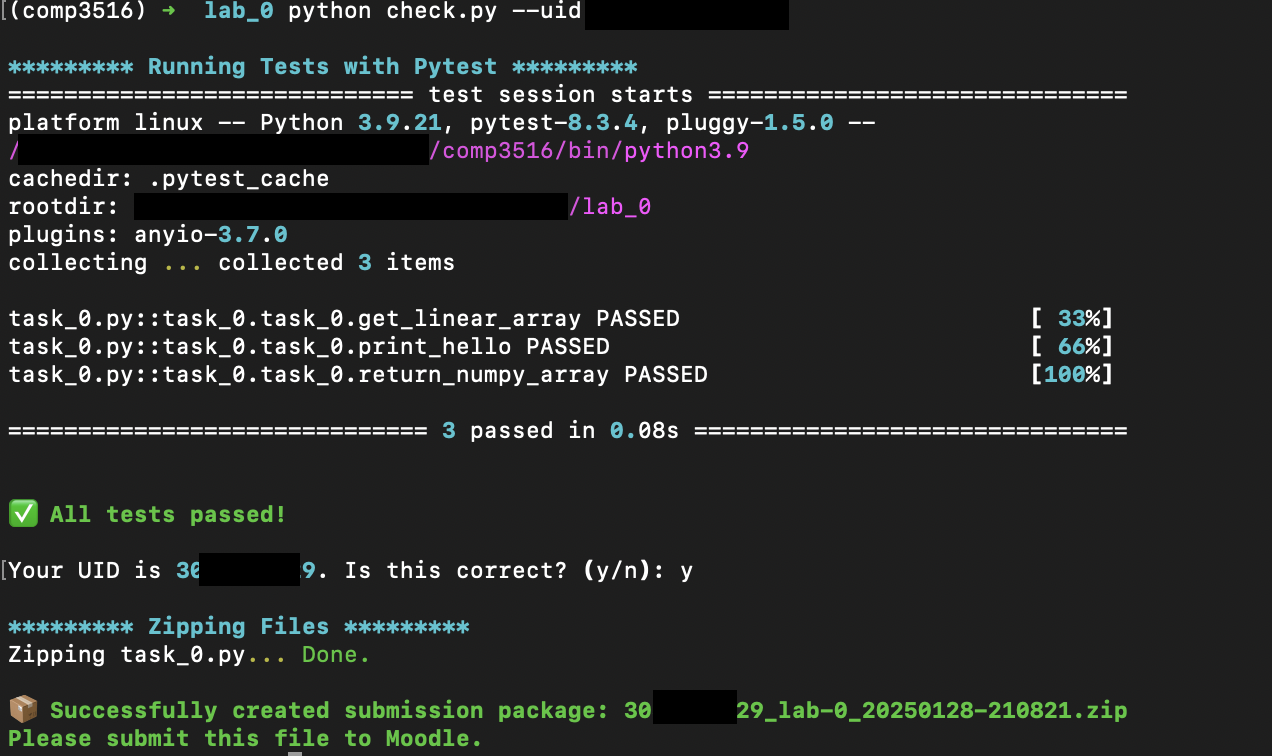The width and height of the screenshot is (1272, 756).
Task: Click the 66% progress indicator
Action: pos(1072,347)
